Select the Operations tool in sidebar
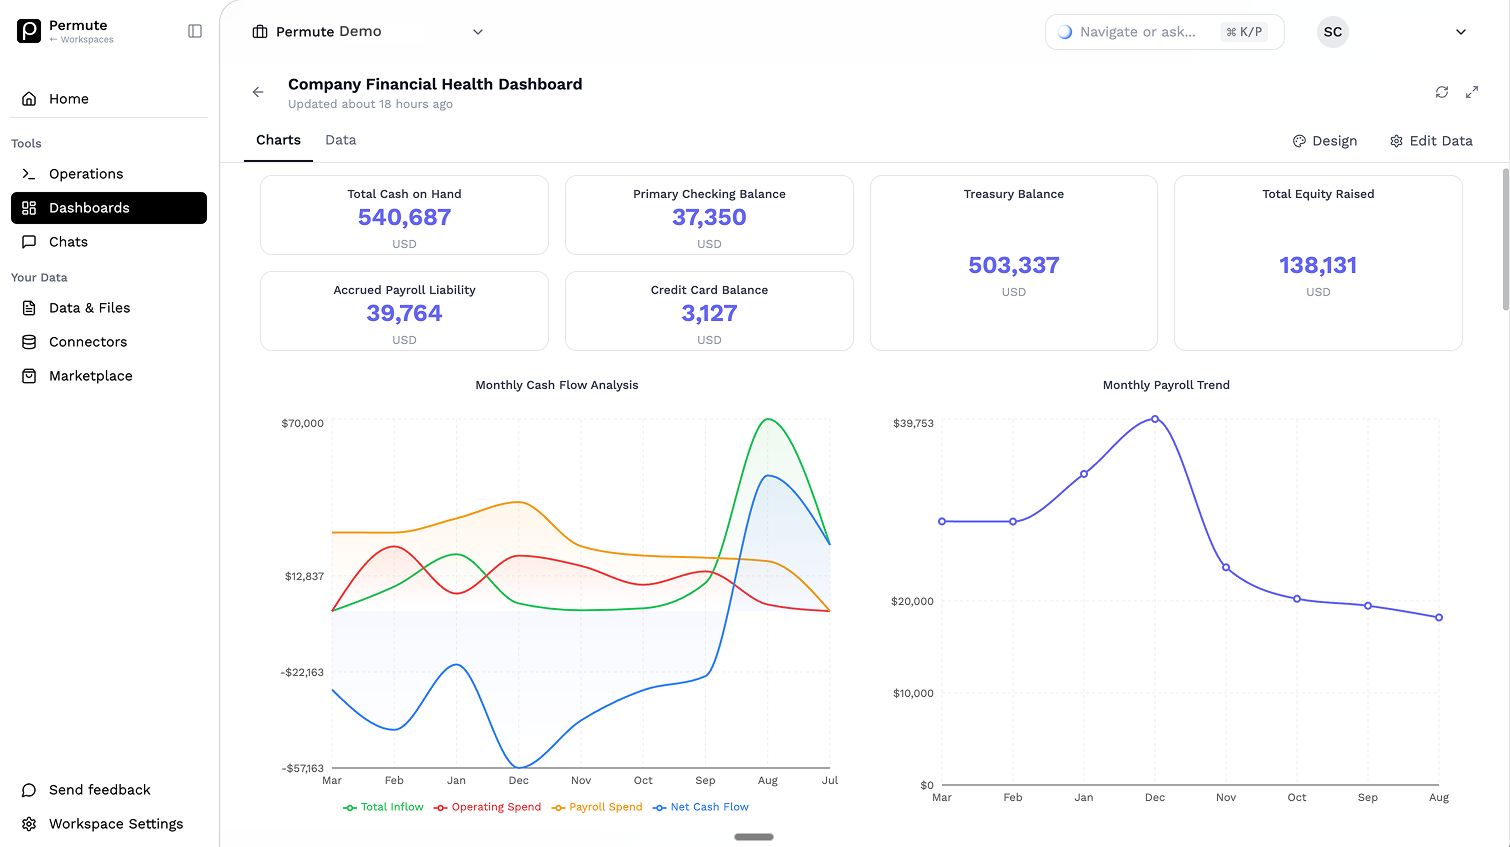Viewport: 1510px width, 847px height. click(x=86, y=174)
